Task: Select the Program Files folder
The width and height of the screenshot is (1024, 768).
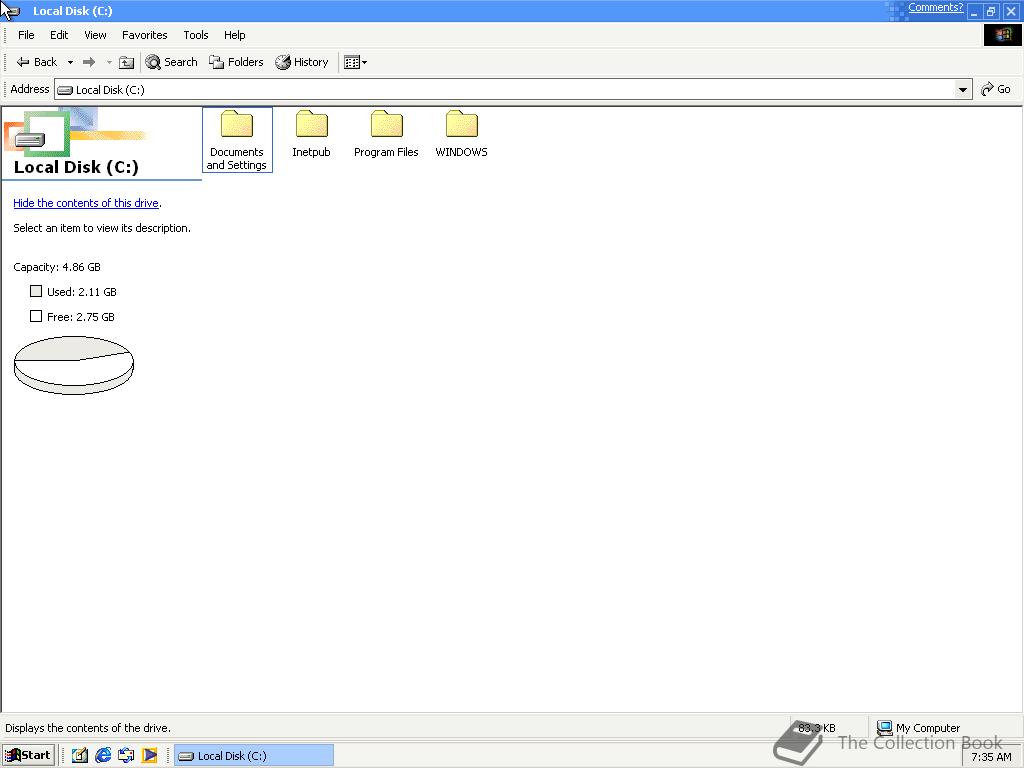Action: (386, 134)
